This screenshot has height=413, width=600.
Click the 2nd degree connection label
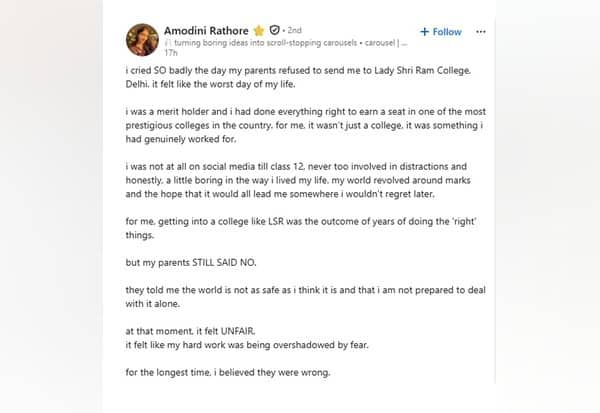point(294,30)
